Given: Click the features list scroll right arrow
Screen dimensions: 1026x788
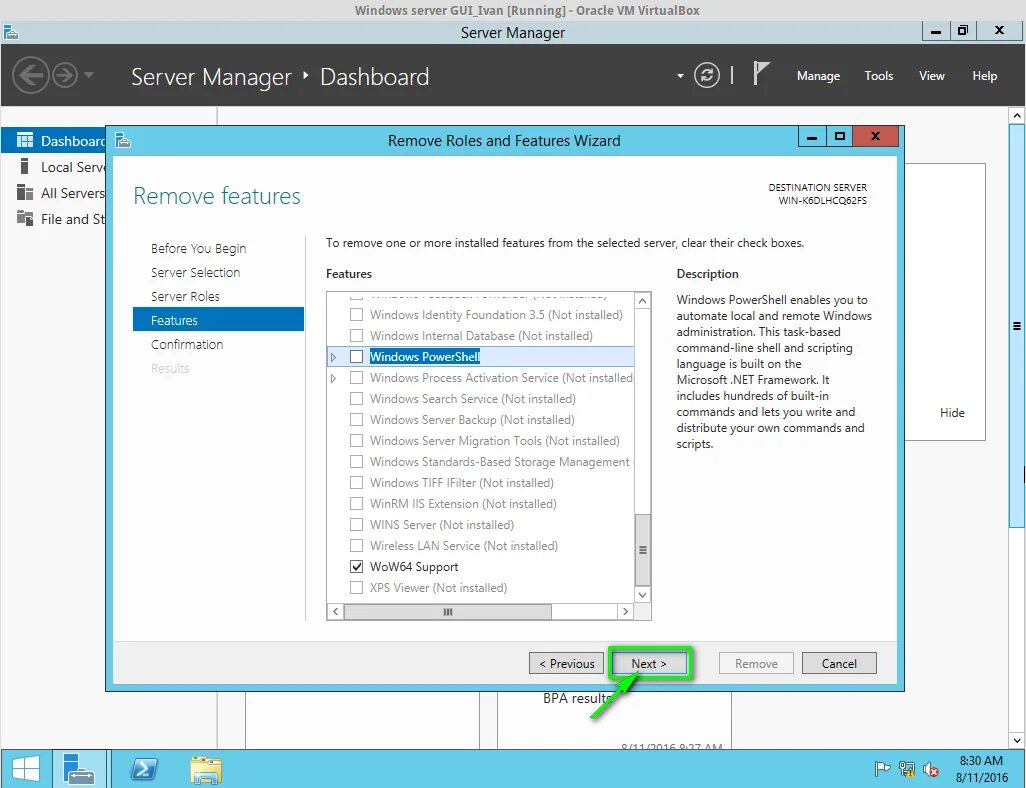Looking at the screenshot, I should pyautogui.click(x=626, y=611).
